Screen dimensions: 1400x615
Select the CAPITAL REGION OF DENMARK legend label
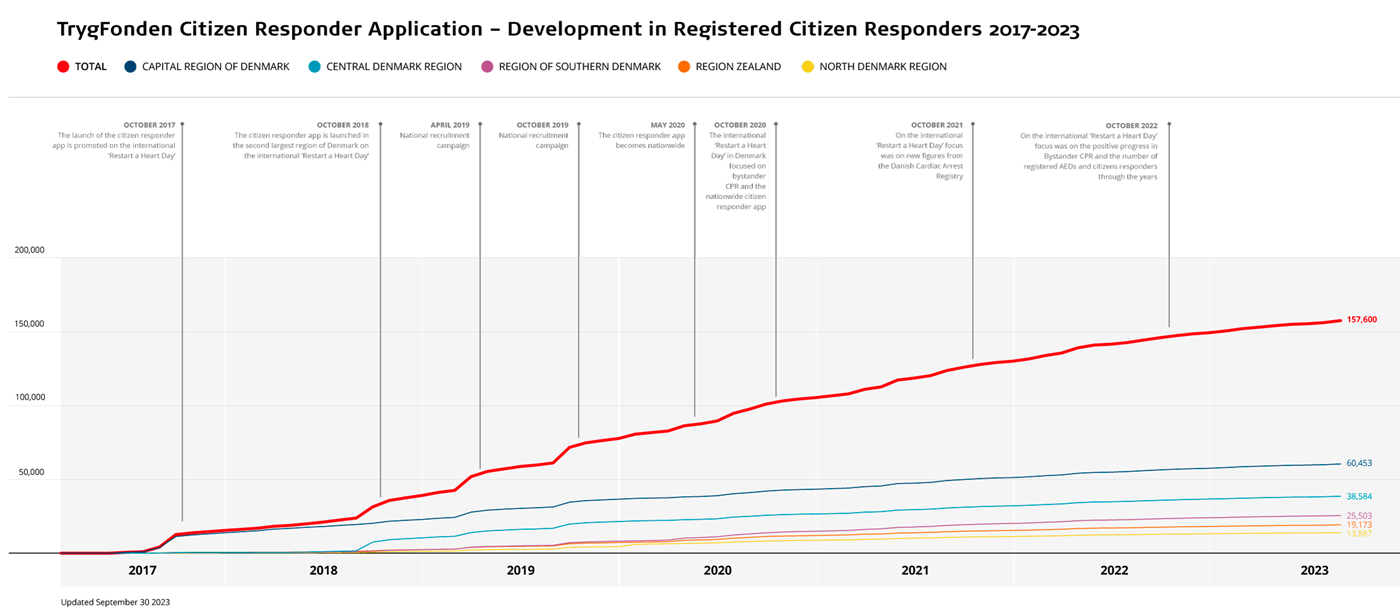[x=216, y=67]
